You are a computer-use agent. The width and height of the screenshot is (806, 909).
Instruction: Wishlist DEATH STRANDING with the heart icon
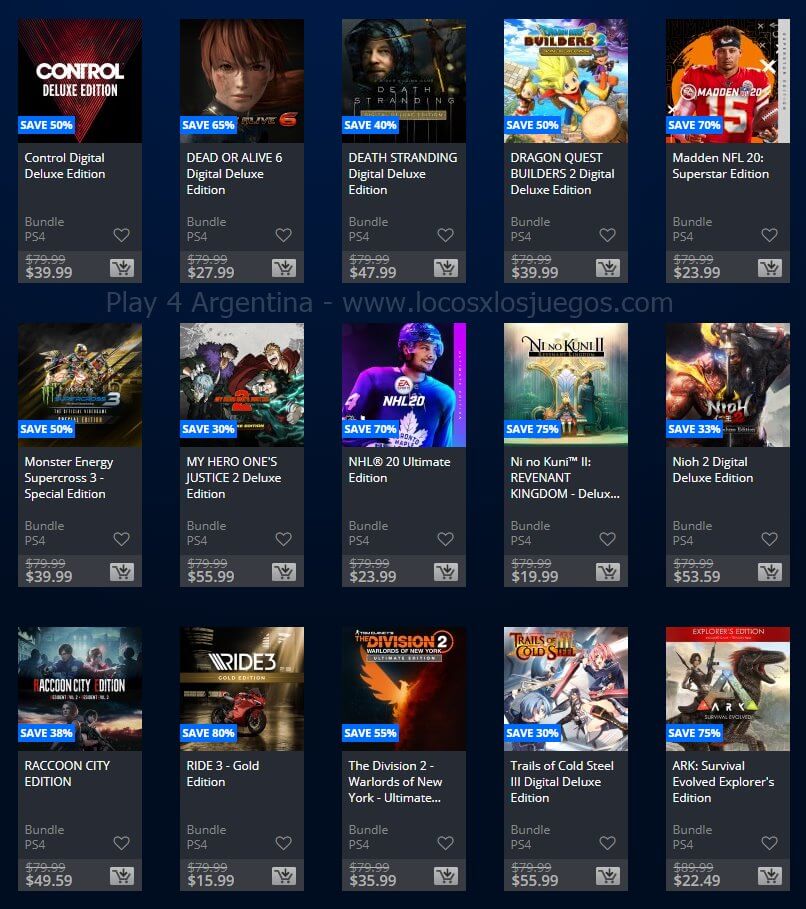click(x=445, y=235)
